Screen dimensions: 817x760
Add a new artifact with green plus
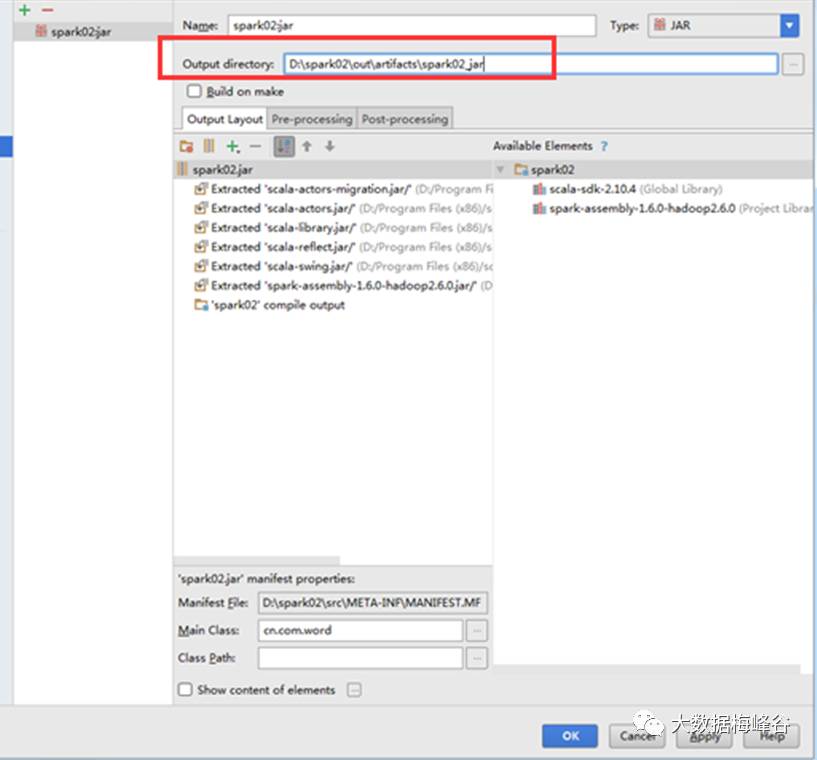coord(24,10)
